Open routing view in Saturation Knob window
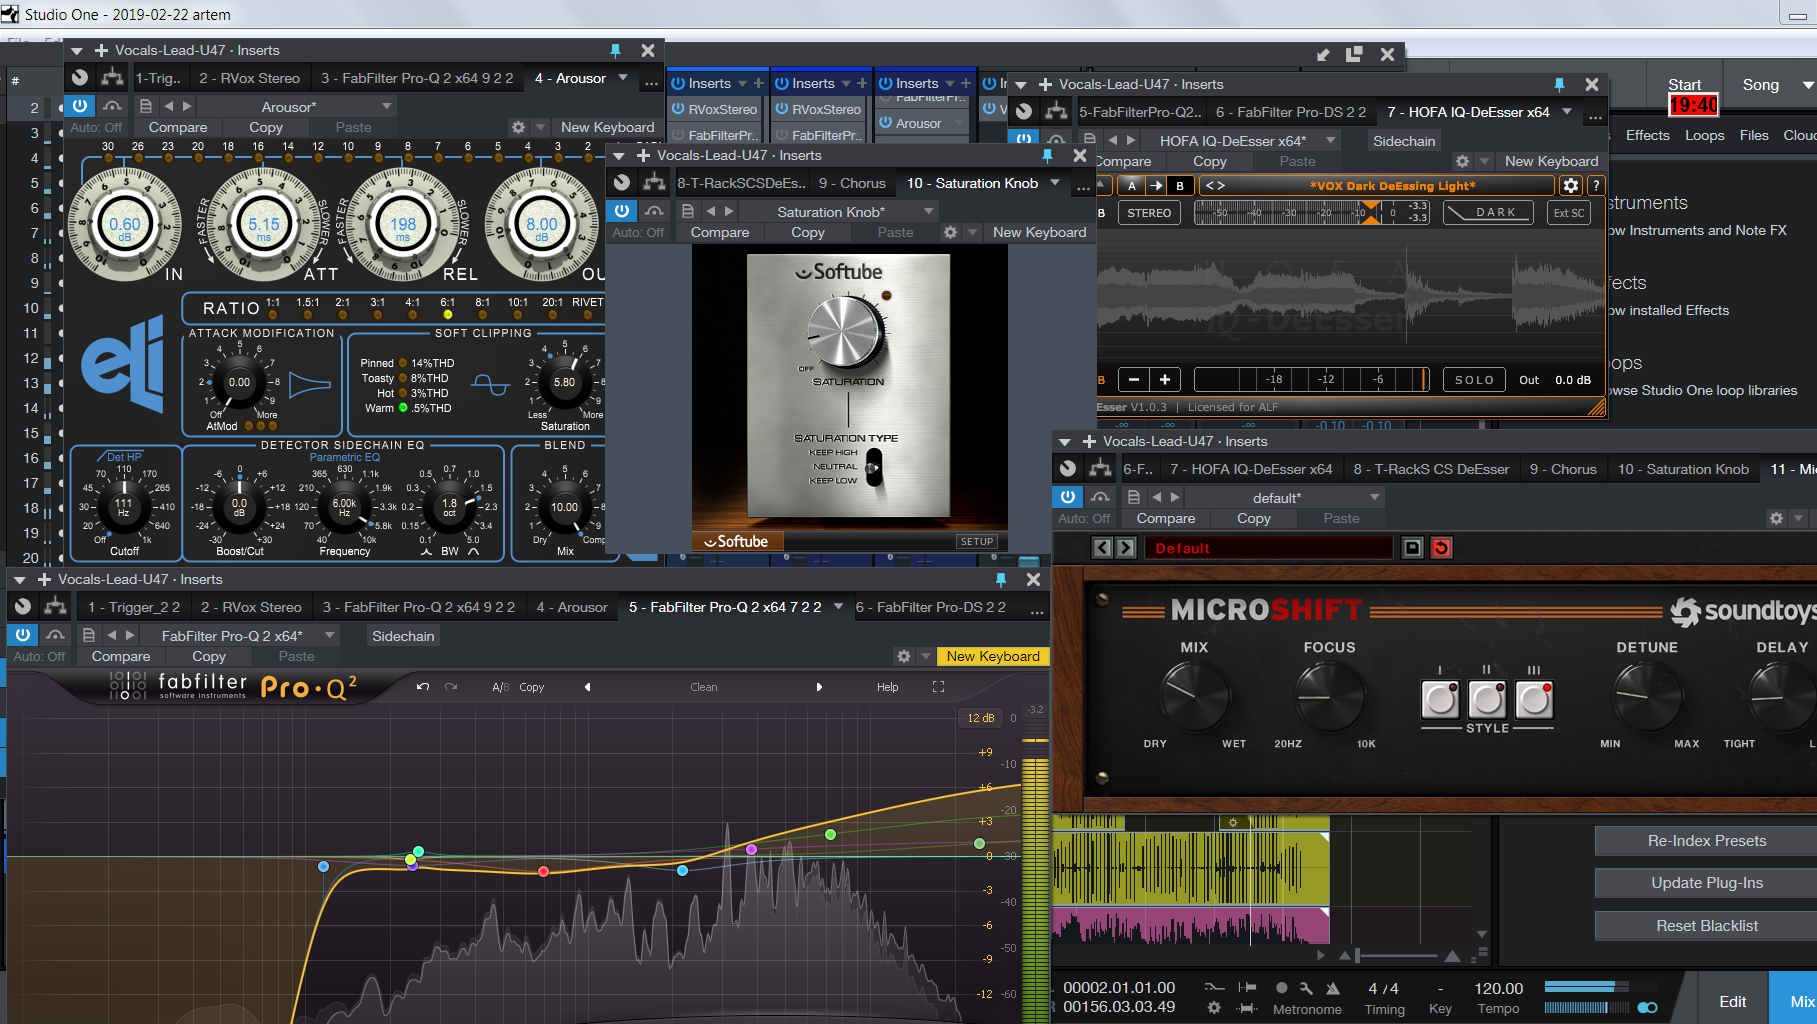The image size is (1817, 1024). coord(654,182)
